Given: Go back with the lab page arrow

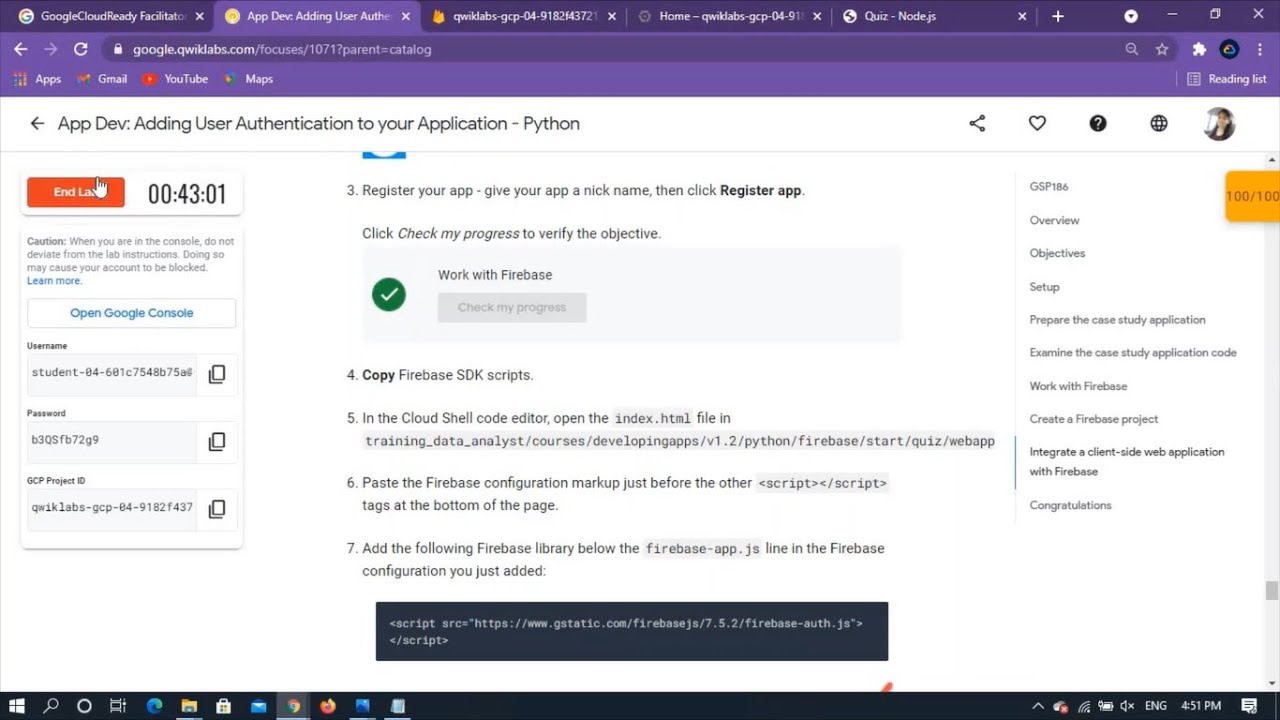Looking at the screenshot, I should tap(37, 123).
